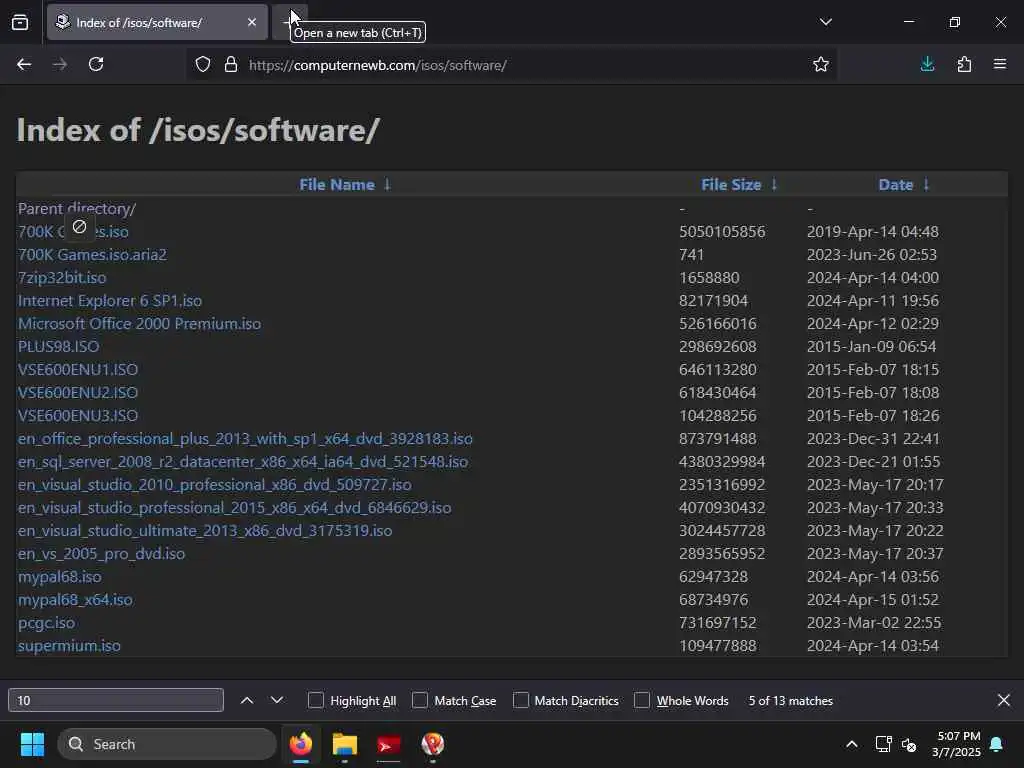Open en_sql_server_2008_r2_datacenter iso link
This screenshot has width=1024, height=768.
point(243,462)
